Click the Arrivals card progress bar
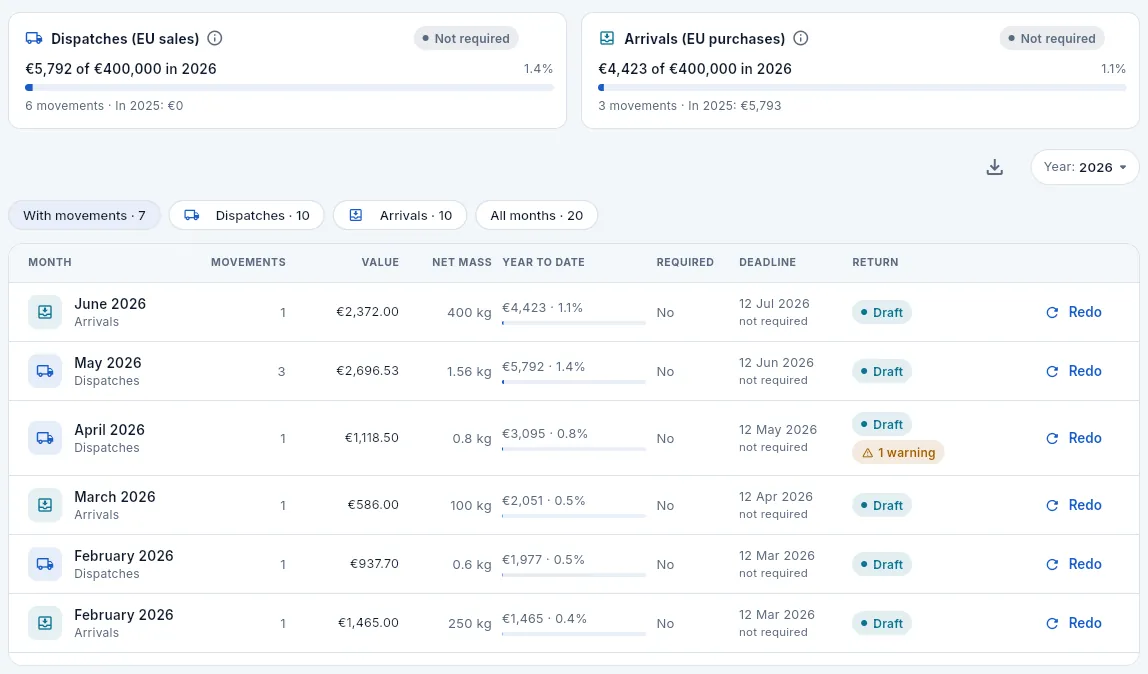Screen dimensions: 1148x674 pos(862,88)
